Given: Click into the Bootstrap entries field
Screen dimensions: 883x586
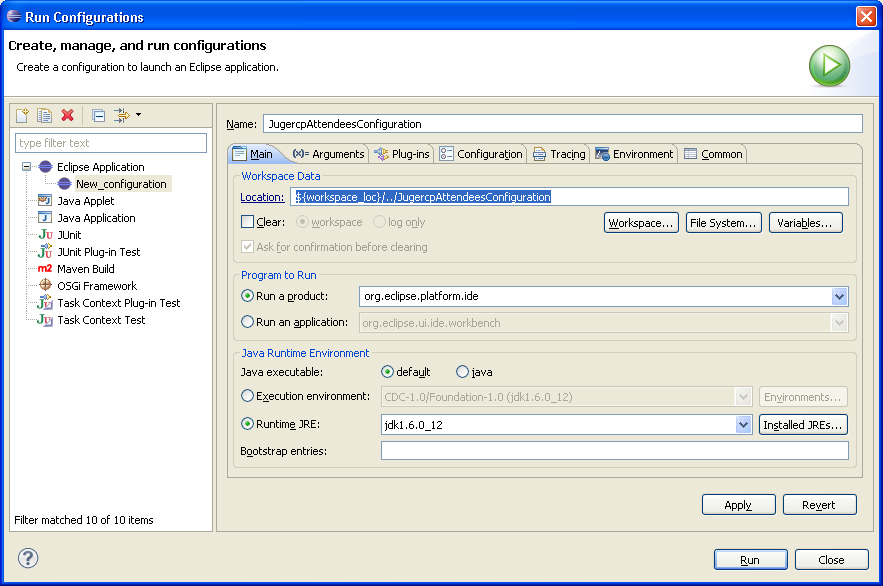Looking at the screenshot, I should (614, 451).
